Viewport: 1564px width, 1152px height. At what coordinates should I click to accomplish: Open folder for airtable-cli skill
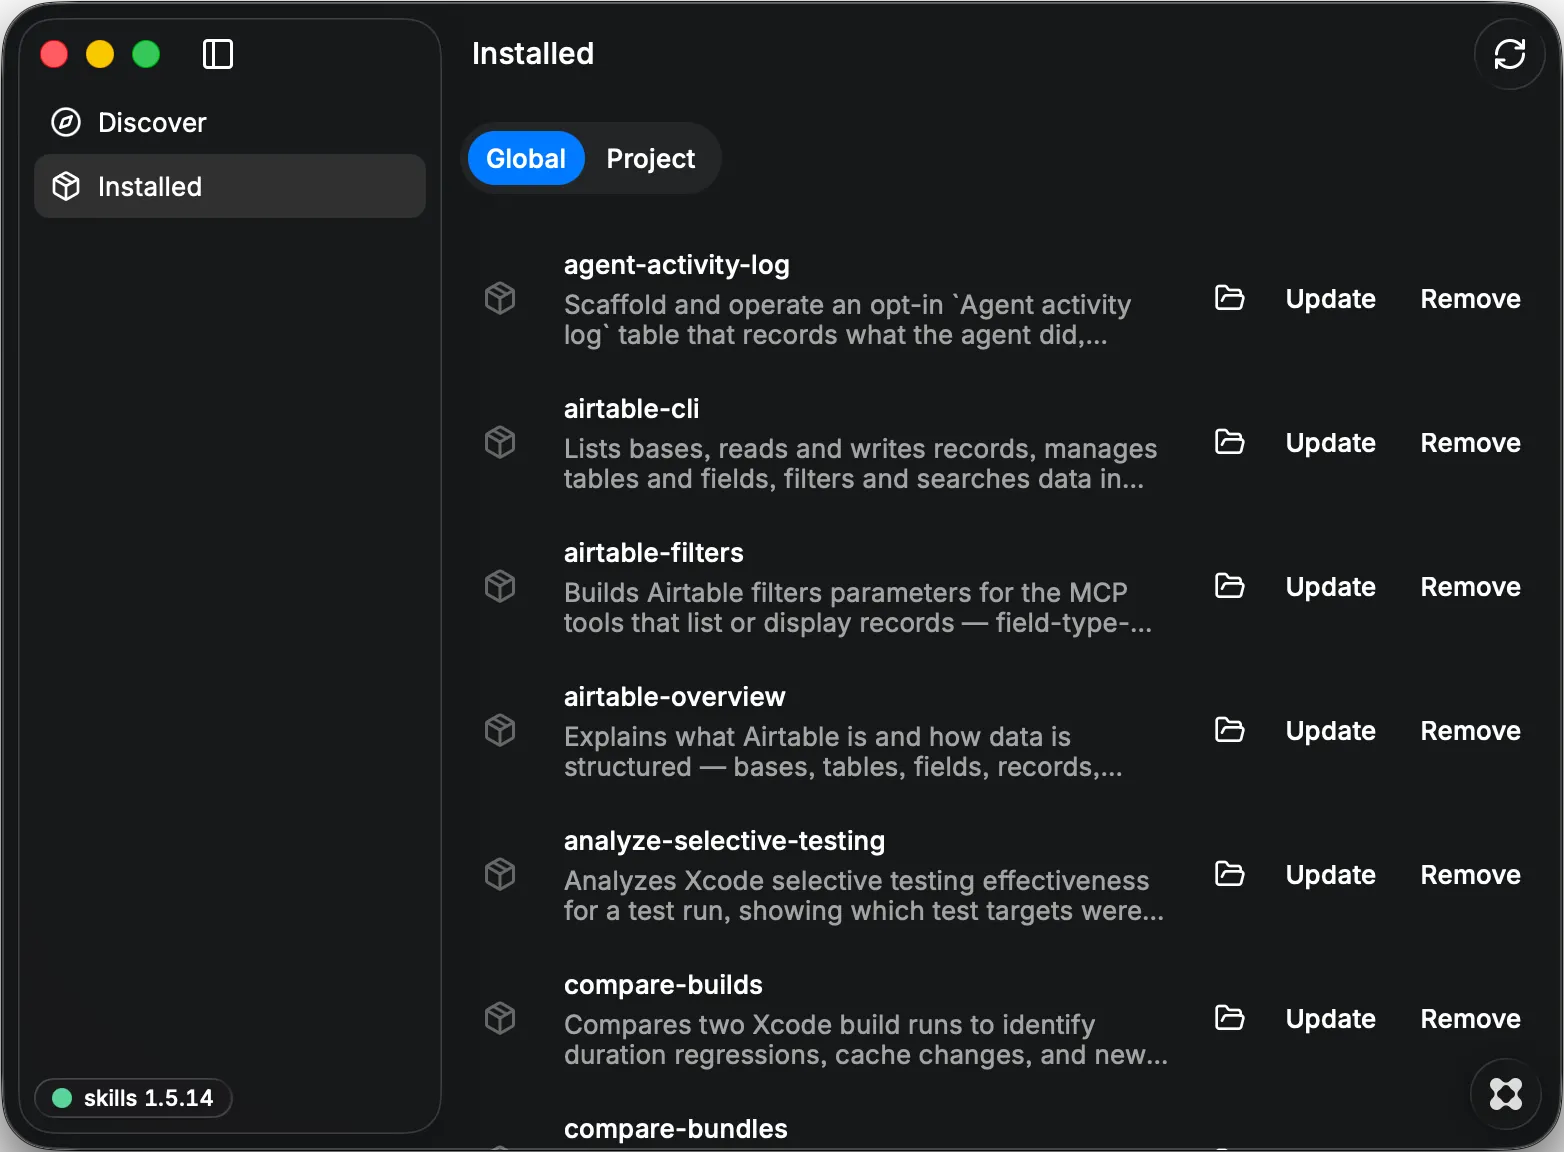click(1229, 442)
